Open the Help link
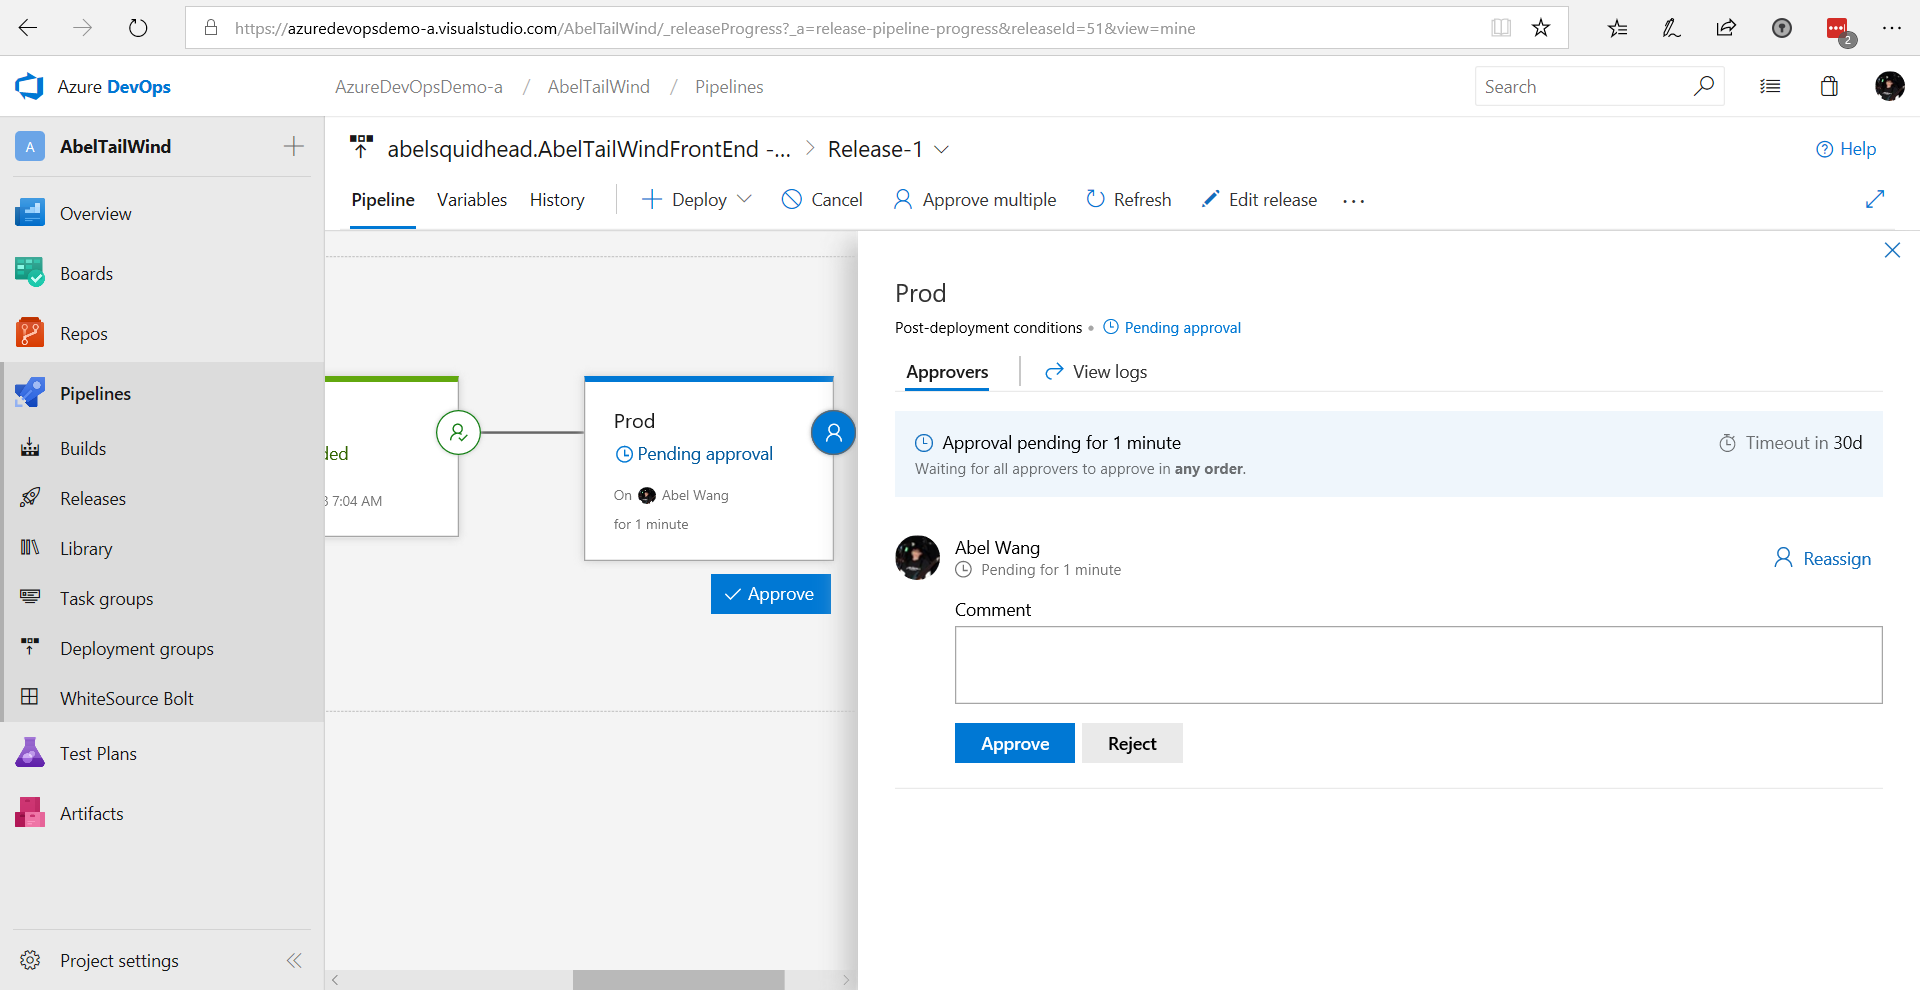The width and height of the screenshot is (1920, 990). click(x=1846, y=149)
